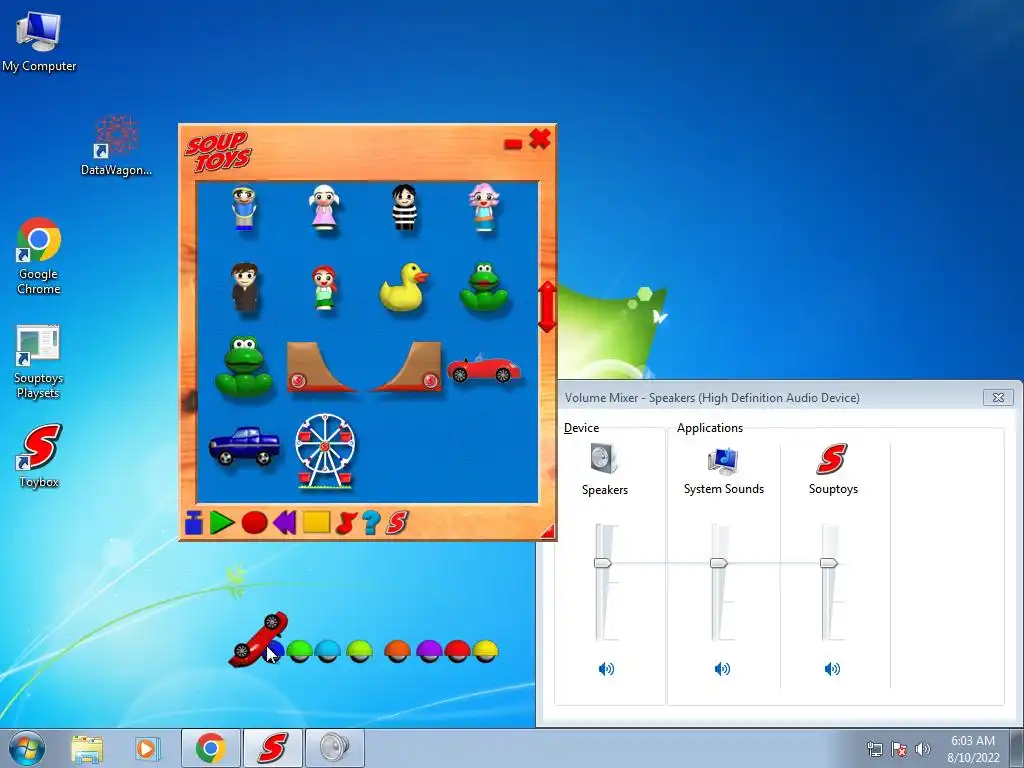The height and width of the screenshot is (768, 1024).
Task: Select the yellow rubber duck toy
Action: (404, 287)
